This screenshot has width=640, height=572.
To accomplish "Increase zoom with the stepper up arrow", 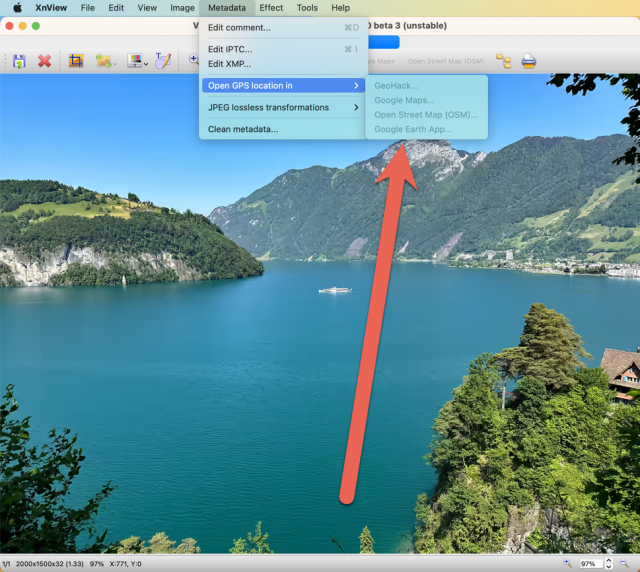I will point(609,561).
